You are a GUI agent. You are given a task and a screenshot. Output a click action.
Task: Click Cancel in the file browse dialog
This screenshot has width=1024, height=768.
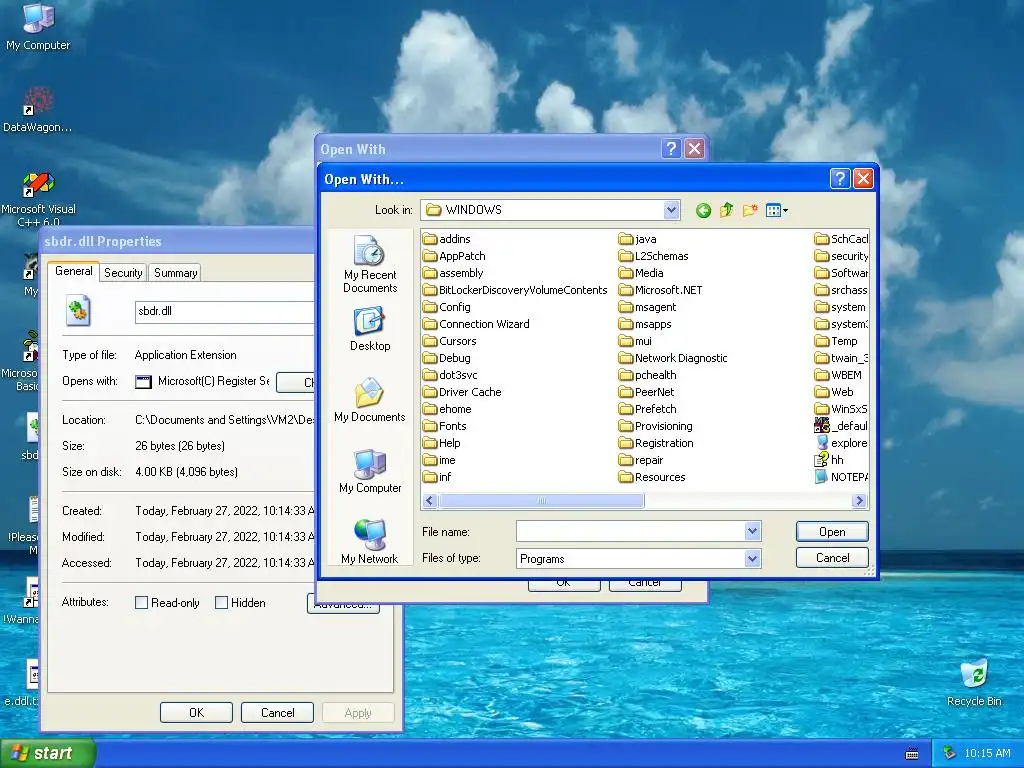point(832,558)
